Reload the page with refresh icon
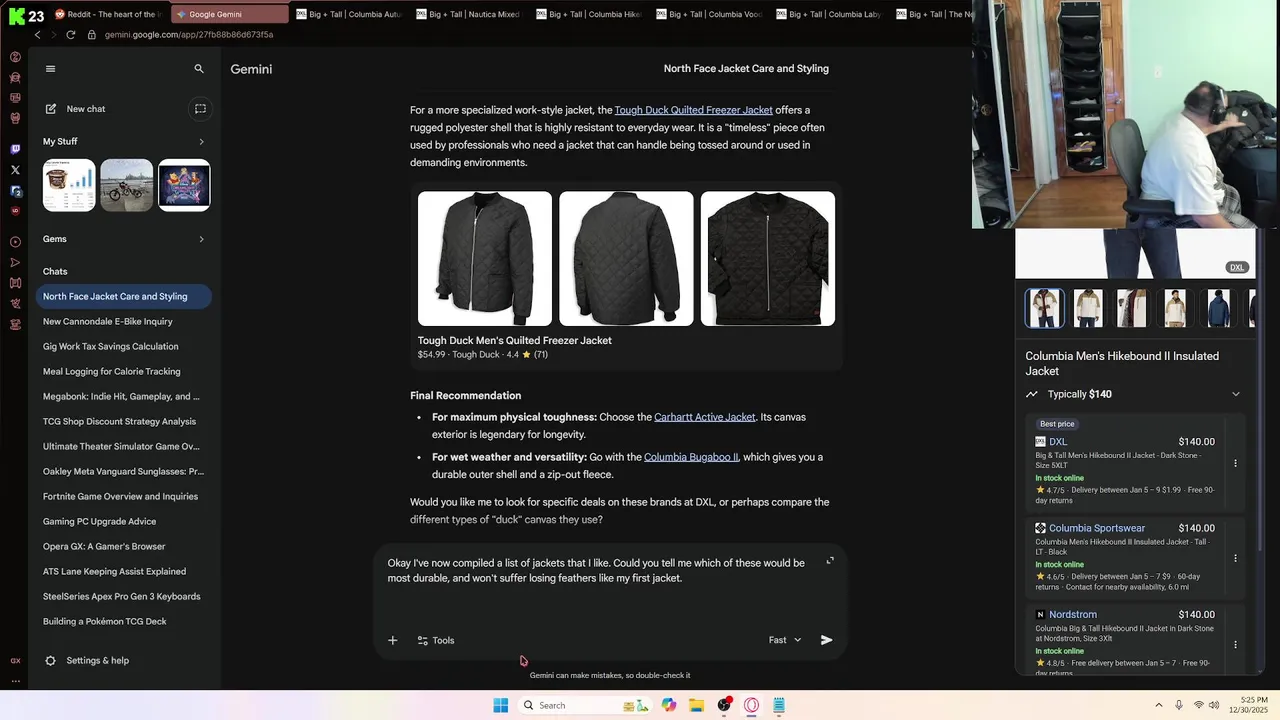 coord(70,35)
